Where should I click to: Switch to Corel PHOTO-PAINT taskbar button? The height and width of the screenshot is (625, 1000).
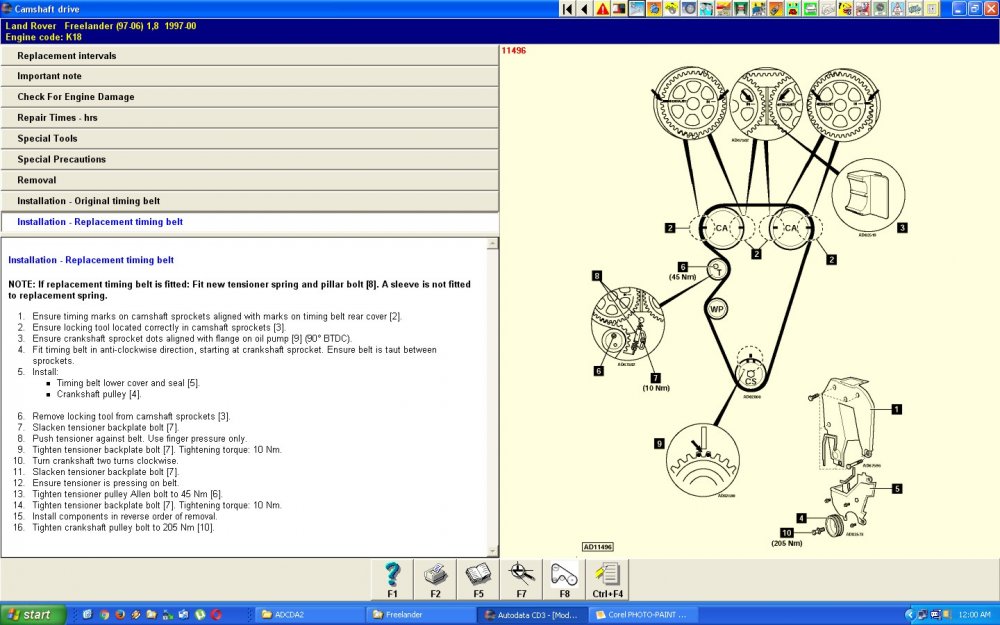pos(644,615)
